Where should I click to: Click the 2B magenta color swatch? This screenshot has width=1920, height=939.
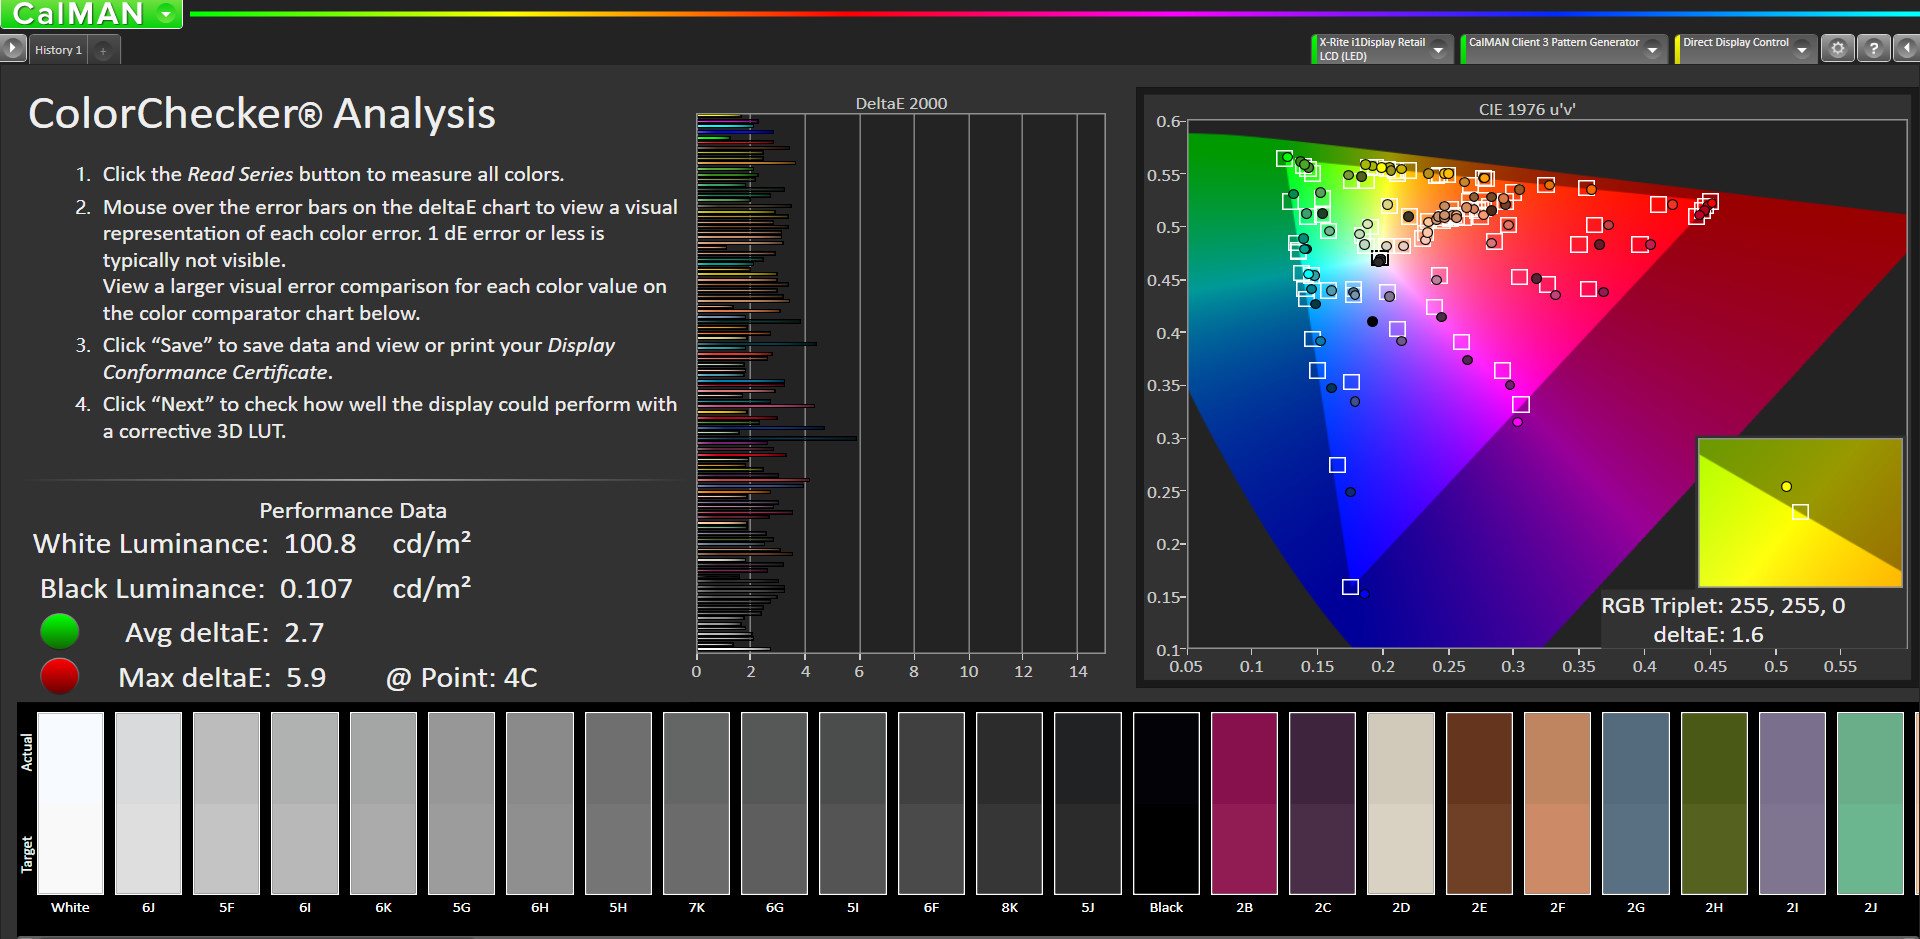click(x=1244, y=803)
